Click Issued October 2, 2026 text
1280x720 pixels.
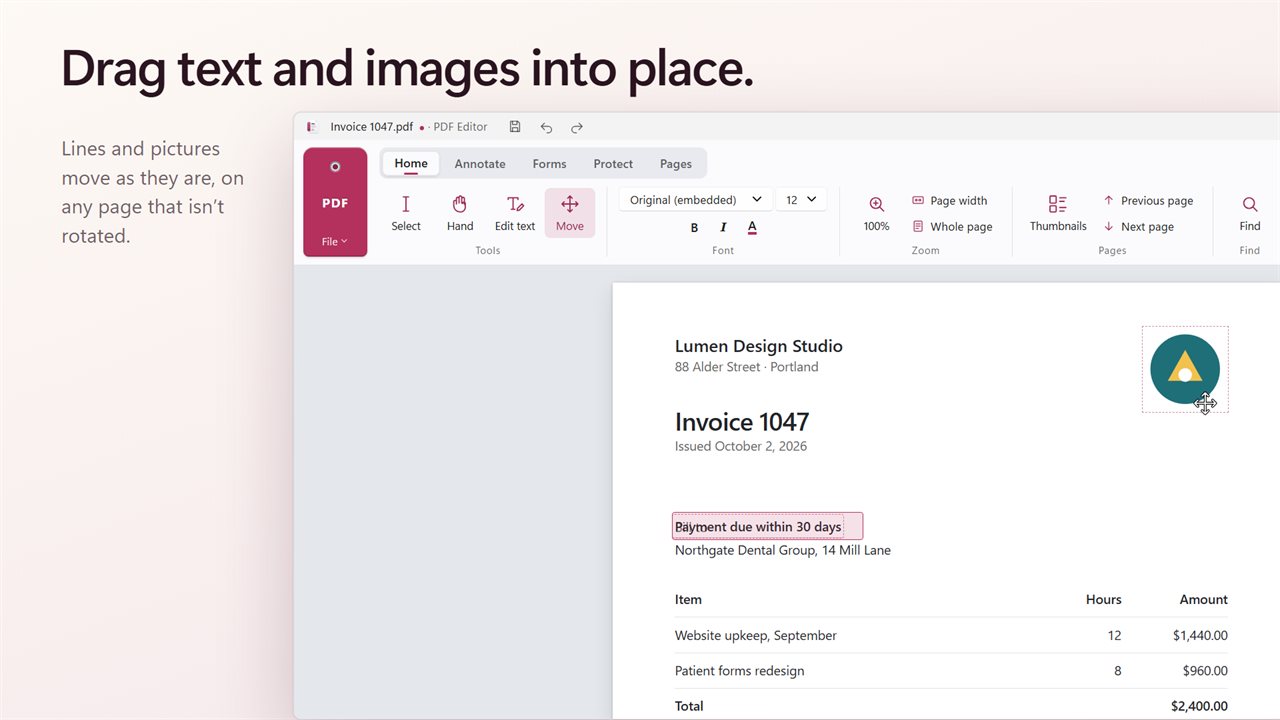point(741,446)
